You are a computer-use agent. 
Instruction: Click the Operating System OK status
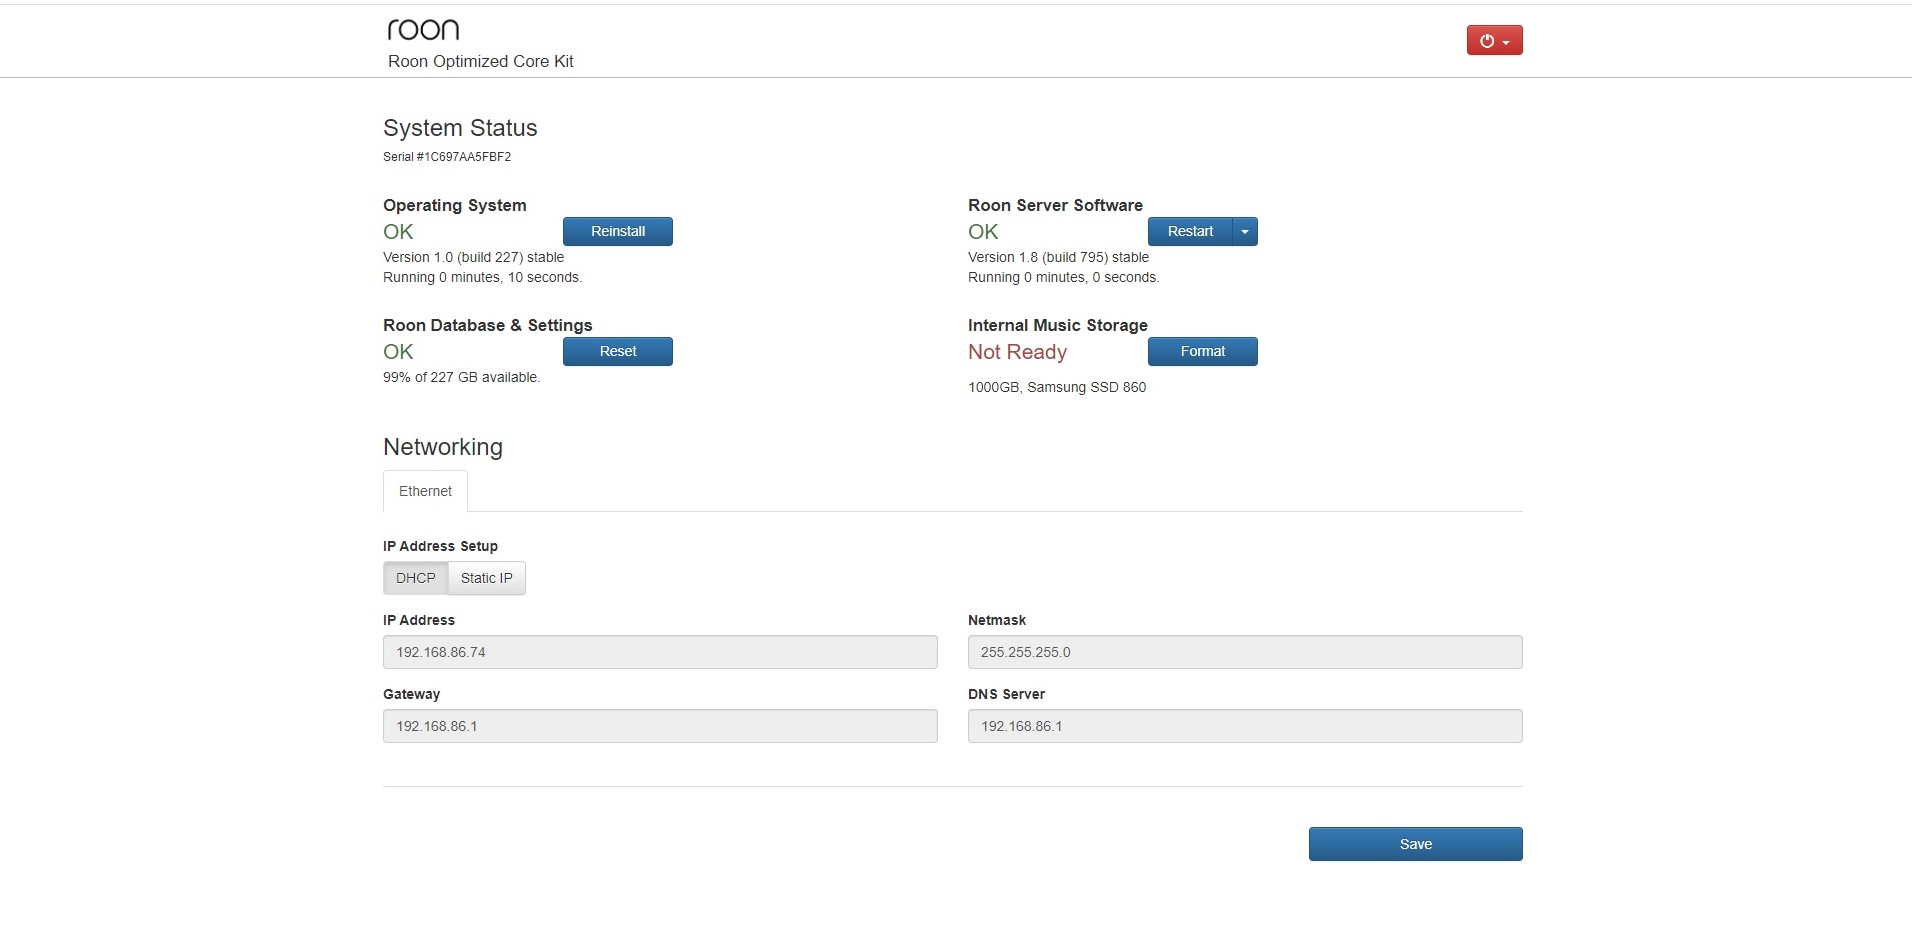[x=398, y=232]
